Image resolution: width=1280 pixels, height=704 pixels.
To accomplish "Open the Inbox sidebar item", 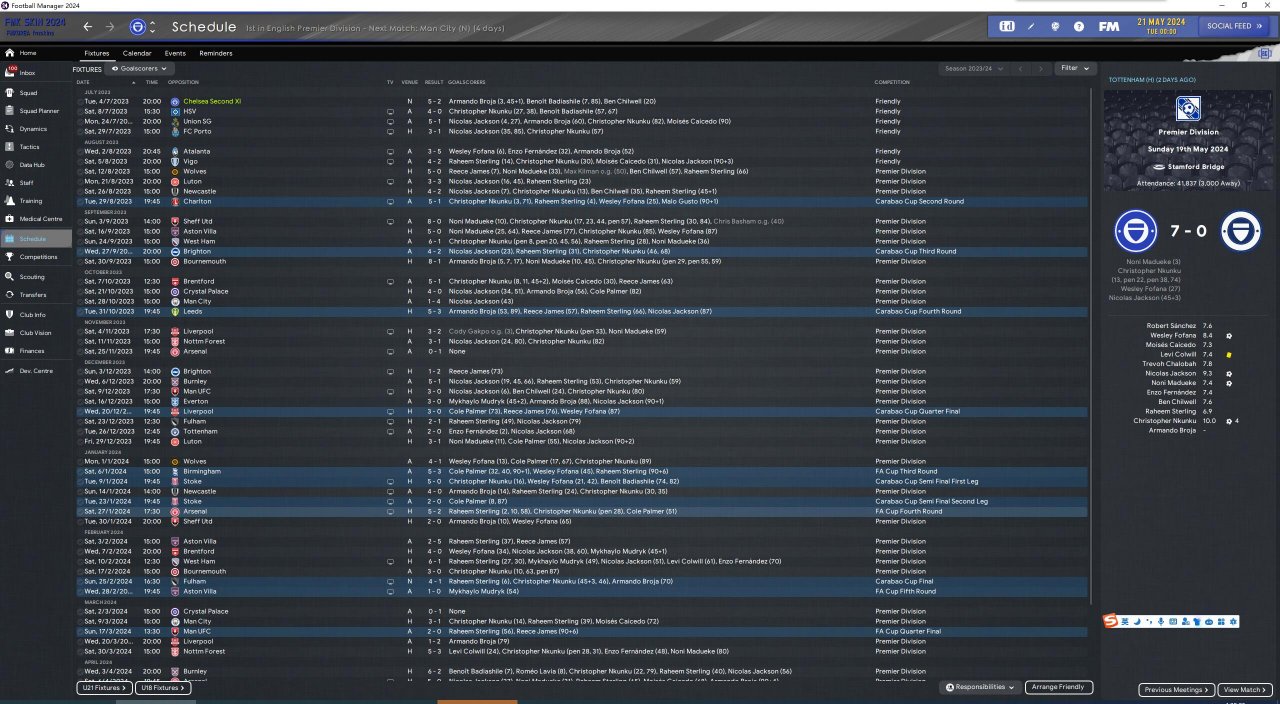I will [36, 73].
